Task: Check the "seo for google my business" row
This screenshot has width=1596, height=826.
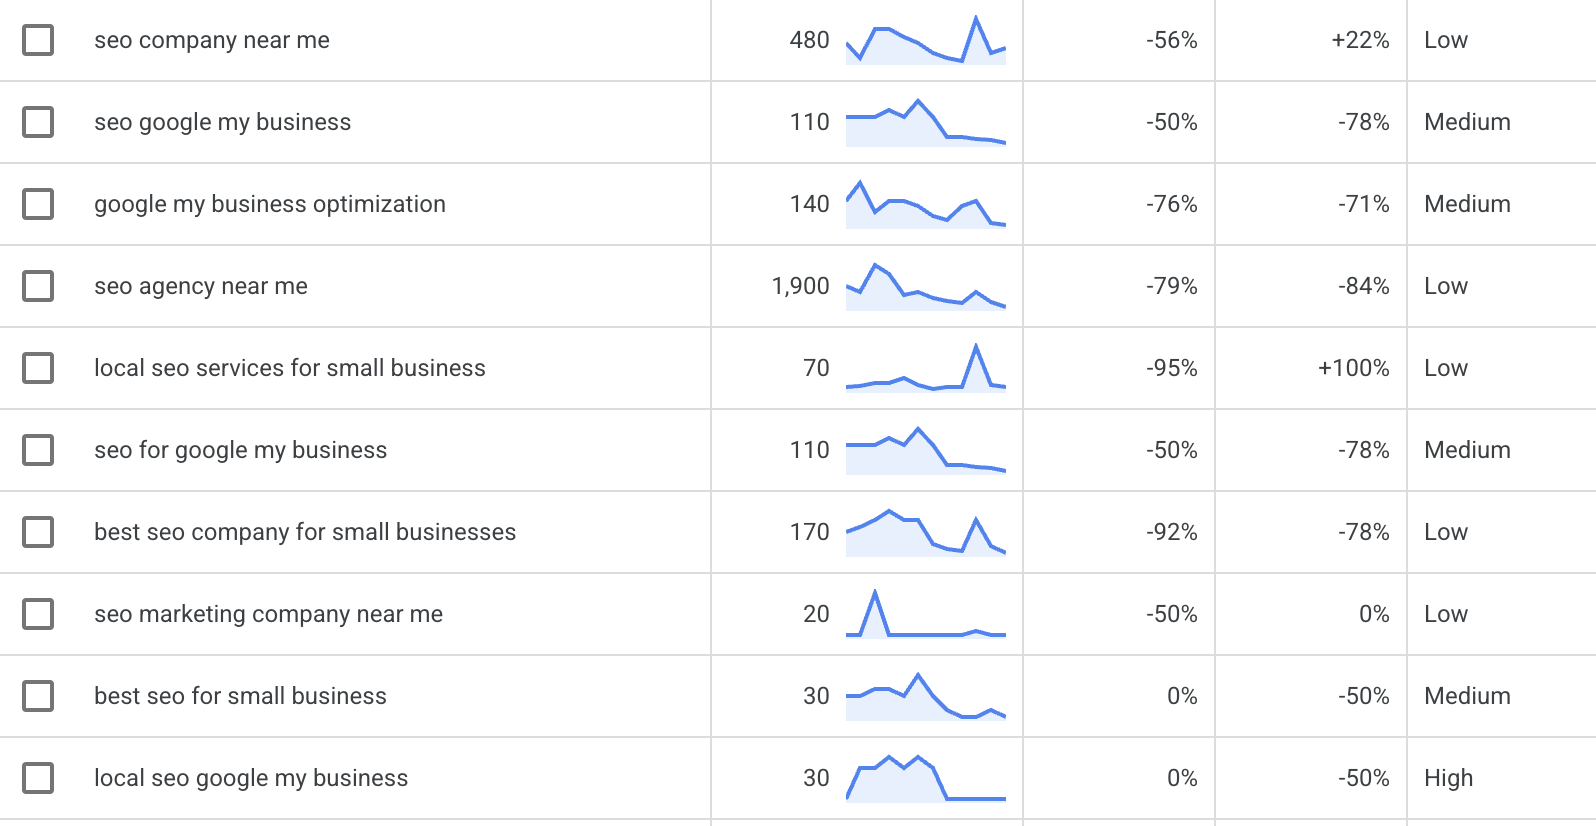Action: (x=37, y=450)
